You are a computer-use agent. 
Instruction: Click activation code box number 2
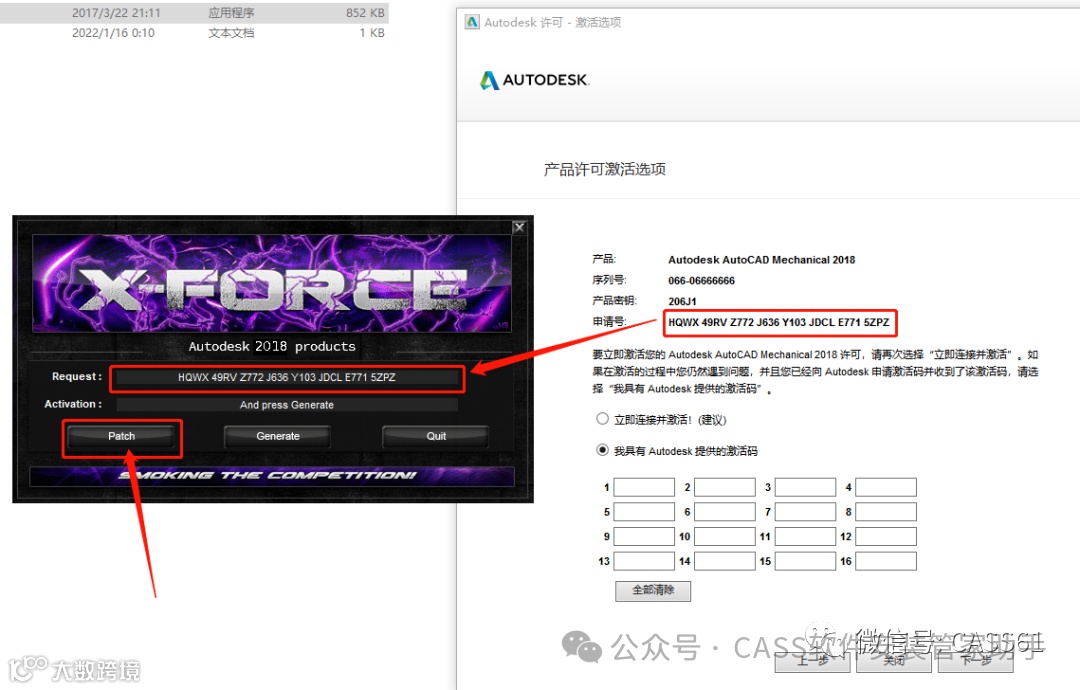[725, 487]
